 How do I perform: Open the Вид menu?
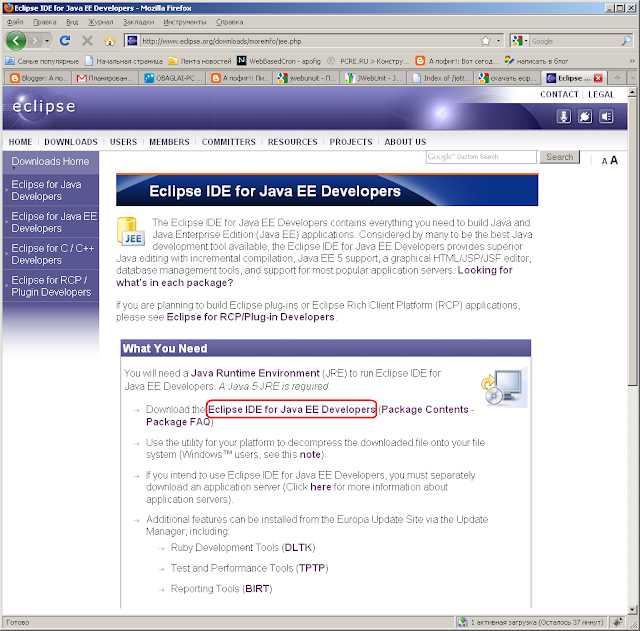click(72, 22)
